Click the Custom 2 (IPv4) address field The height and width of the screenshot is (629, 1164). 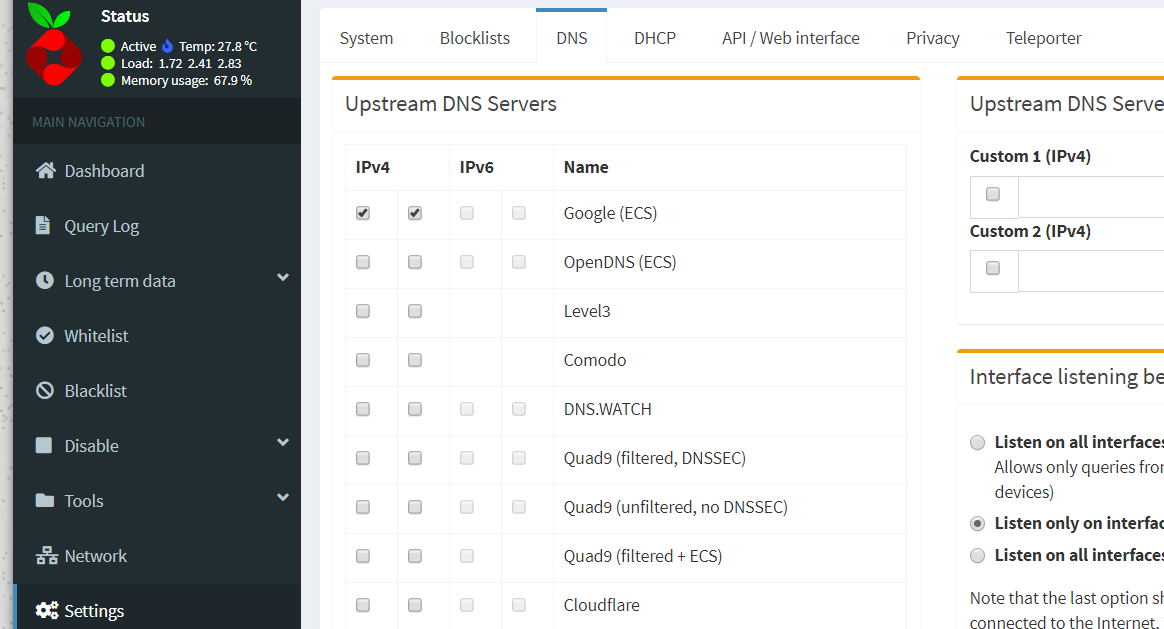click(x=1090, y=271)
